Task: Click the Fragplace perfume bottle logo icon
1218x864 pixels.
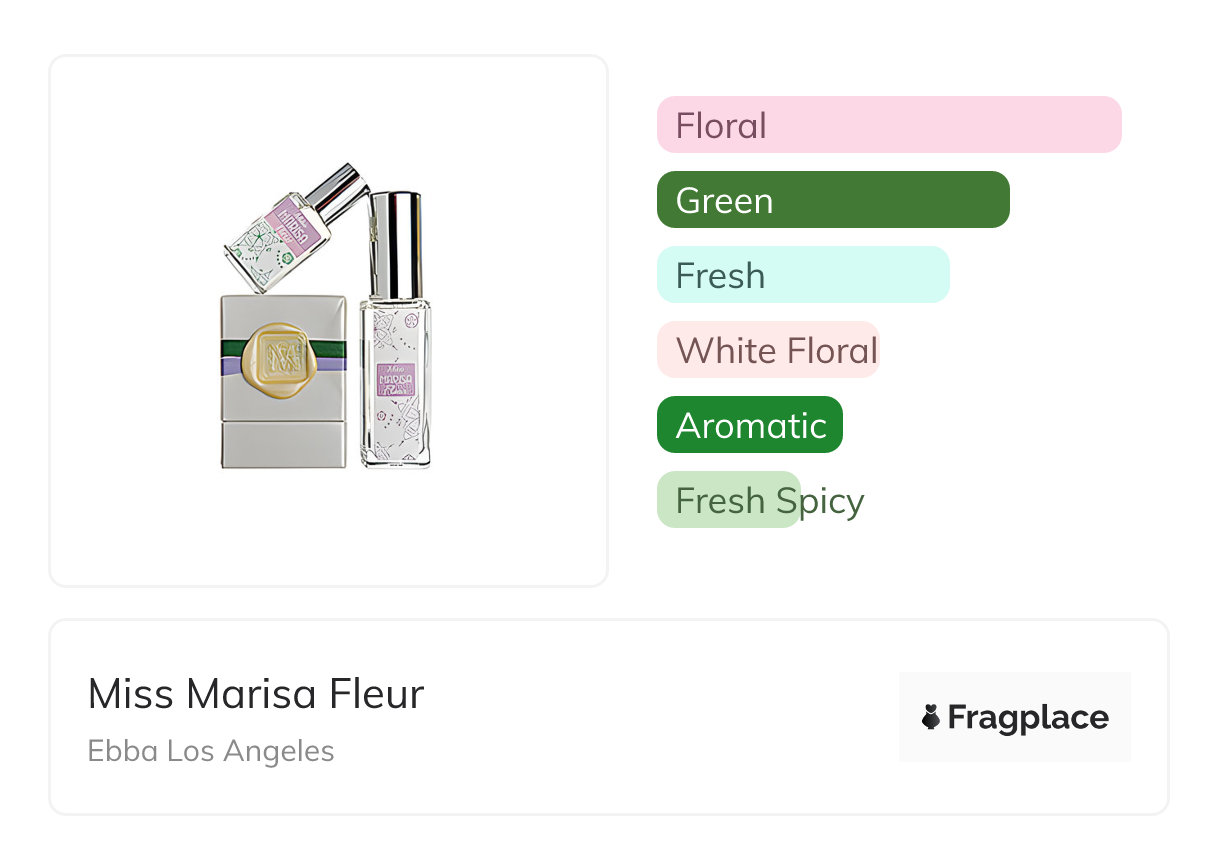Action: [x=931, y=717]
